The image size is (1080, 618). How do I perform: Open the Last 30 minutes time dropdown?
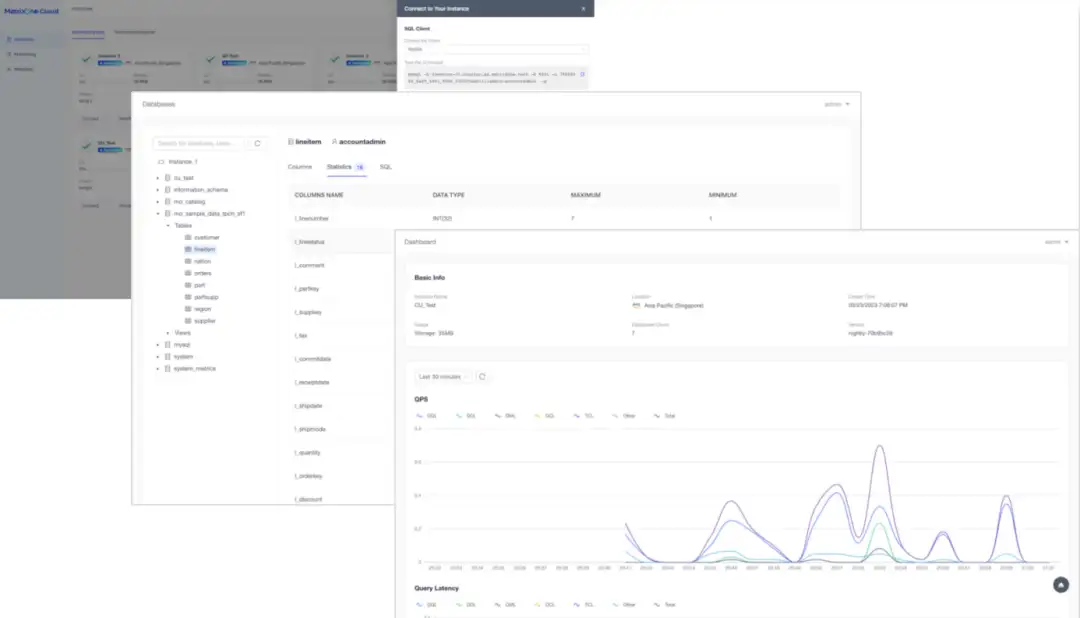(x=444, y=377)
